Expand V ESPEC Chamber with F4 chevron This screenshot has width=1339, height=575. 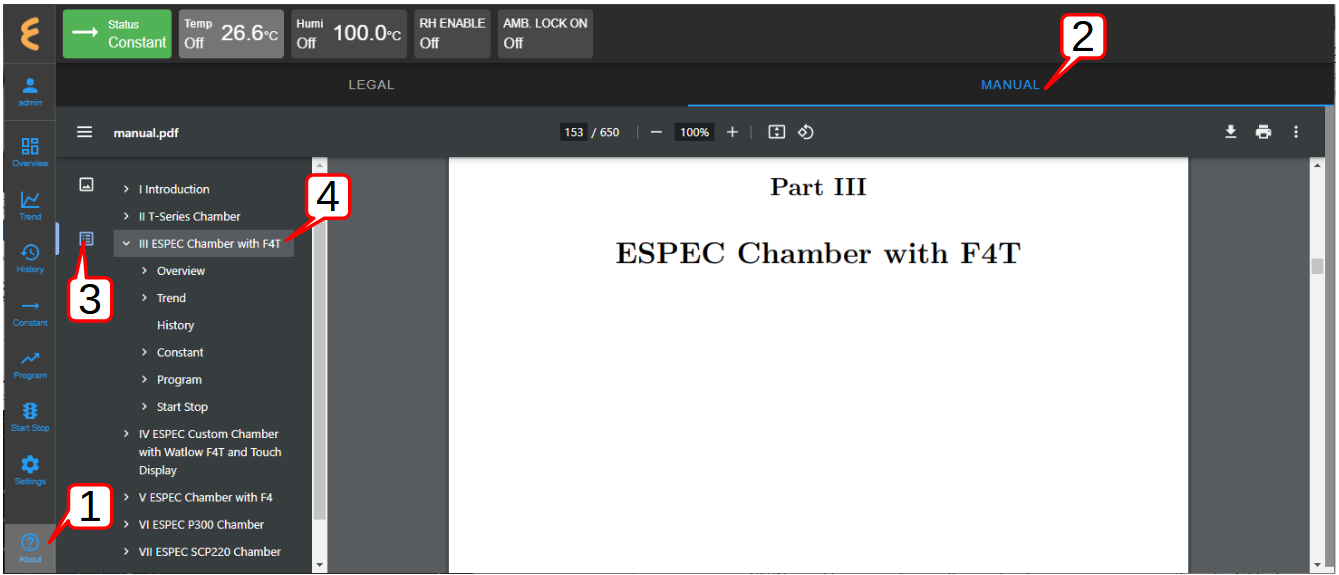pyautogui.click(x=126, y=497)
